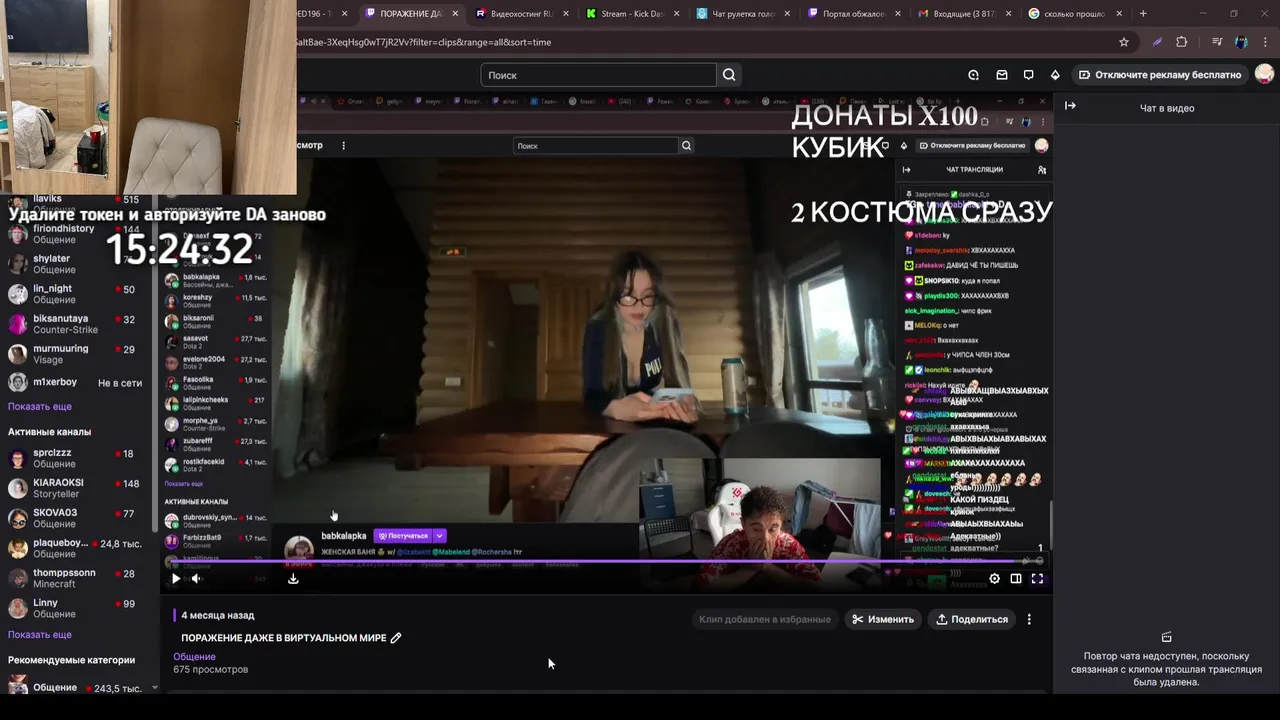The width and height of the screenshot is (1280, 720).
Task: Open the whispers speech bubble icon
Action: click(x=1028, y=75)
